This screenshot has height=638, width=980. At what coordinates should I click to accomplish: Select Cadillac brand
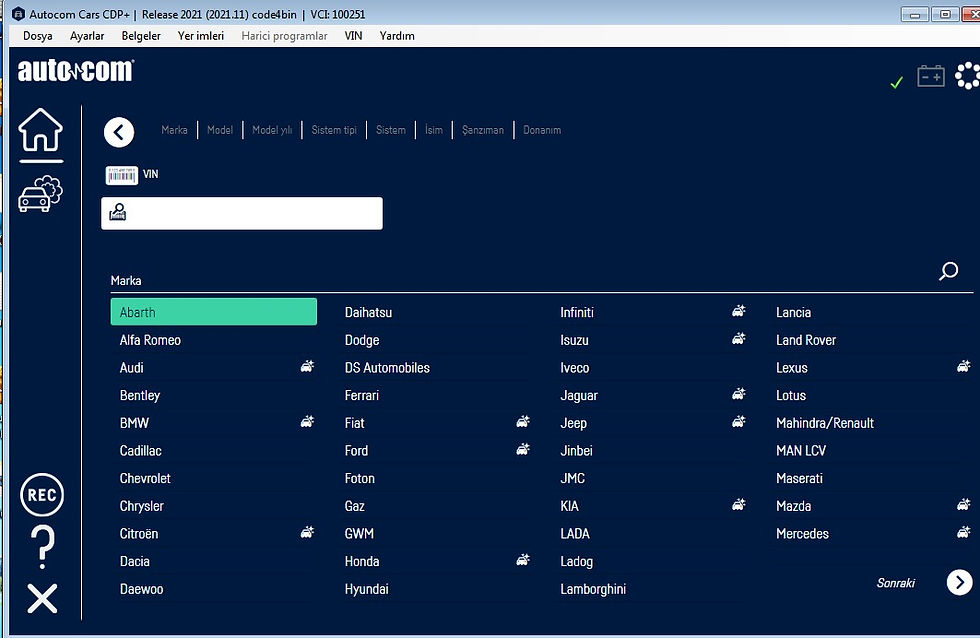coord(141,451)
